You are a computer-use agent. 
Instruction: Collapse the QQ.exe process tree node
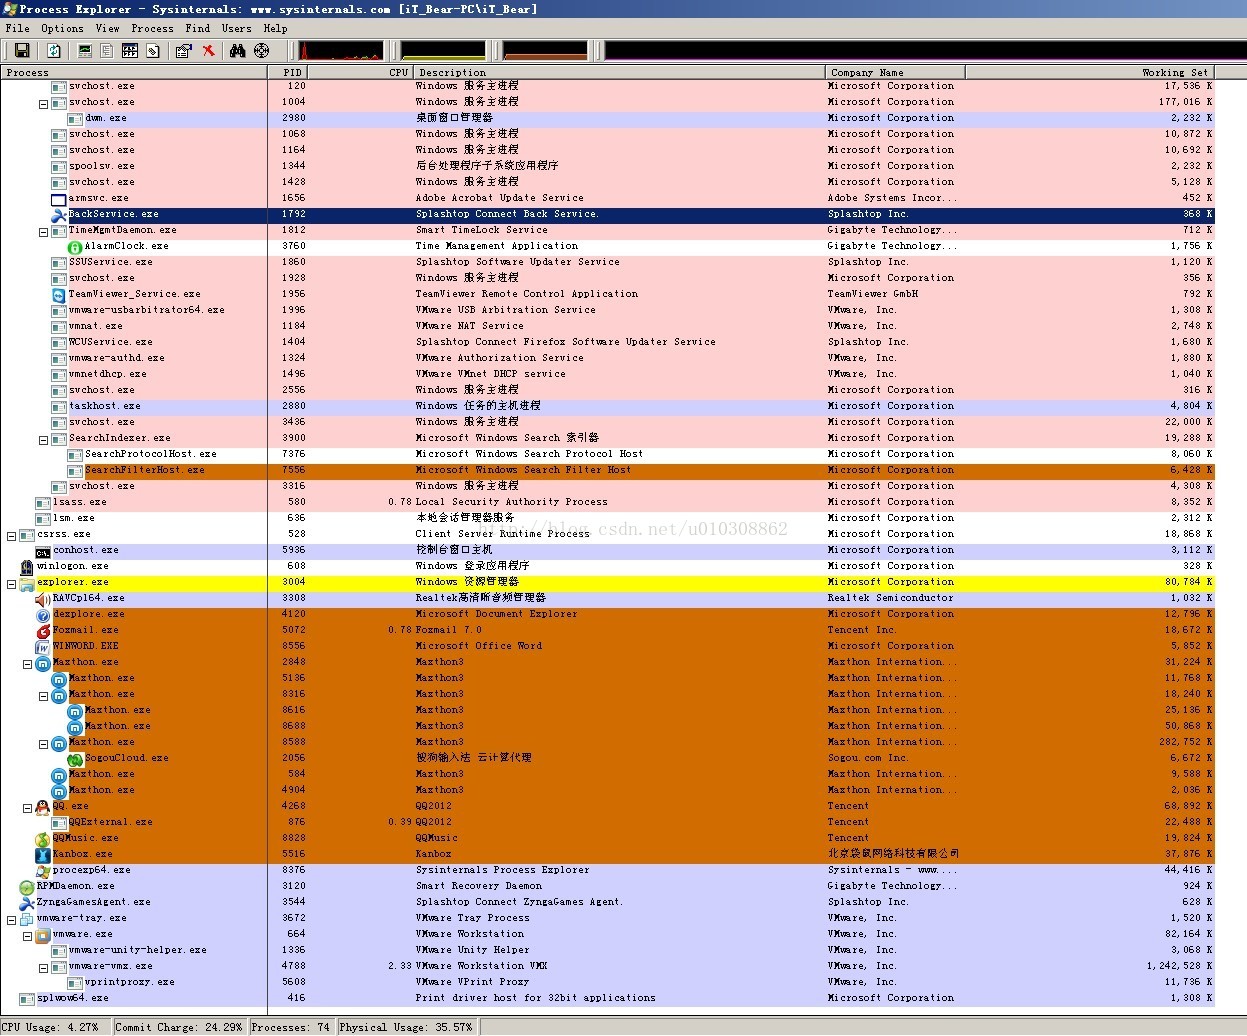pyautogui.click(x=27, y=807)
